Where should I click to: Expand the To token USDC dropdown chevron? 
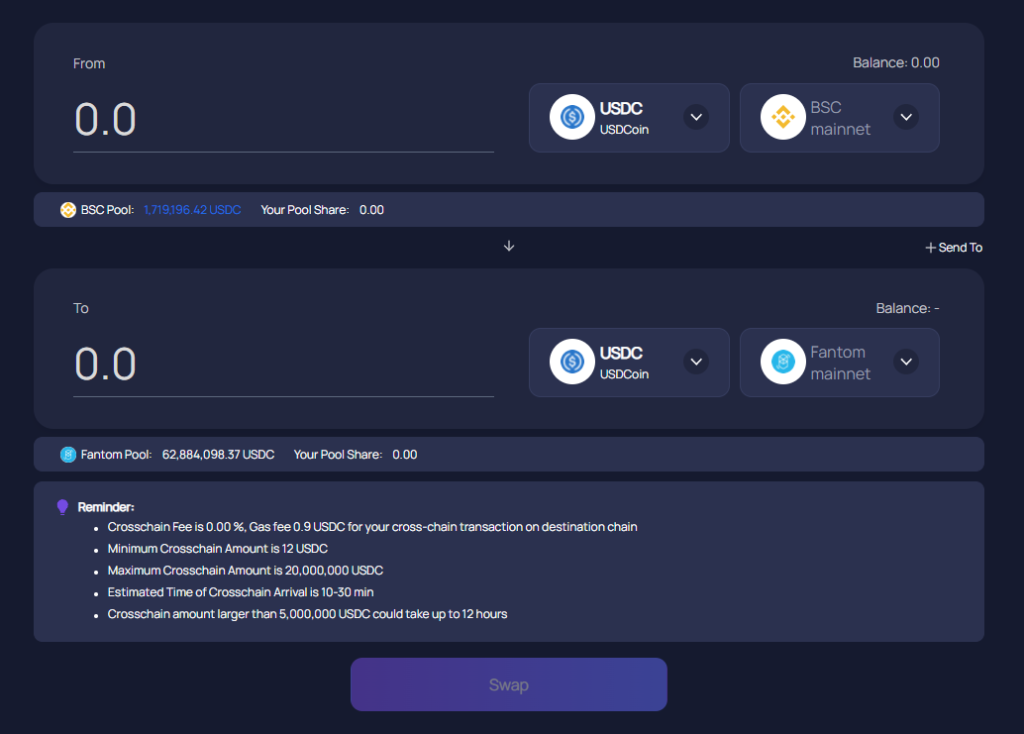tap(696, 362)
